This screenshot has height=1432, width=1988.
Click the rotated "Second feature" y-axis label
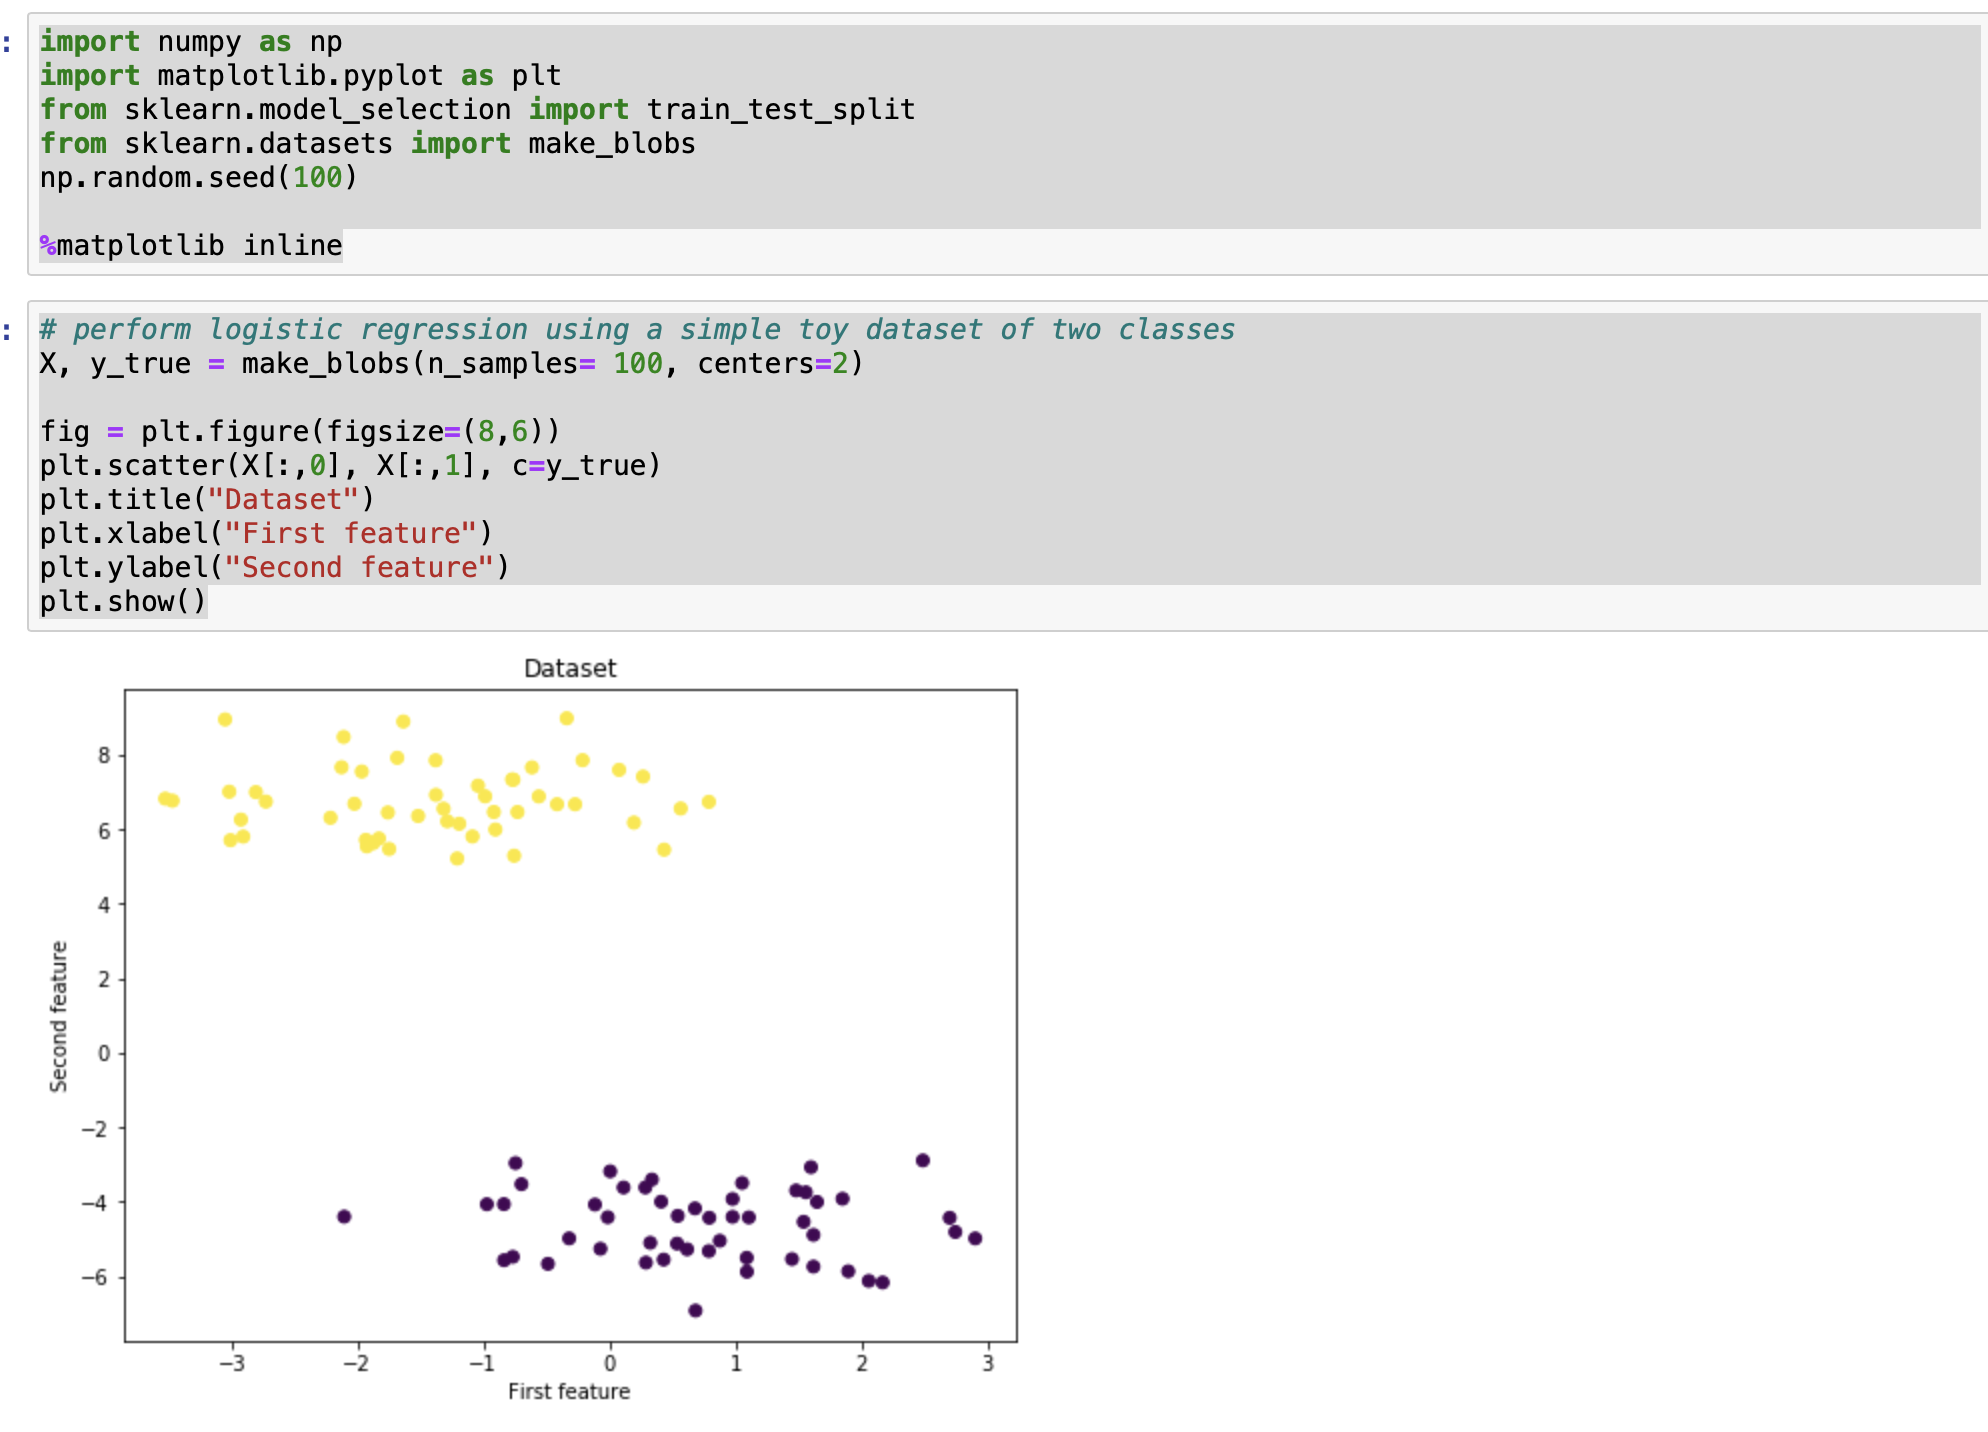59,1016
